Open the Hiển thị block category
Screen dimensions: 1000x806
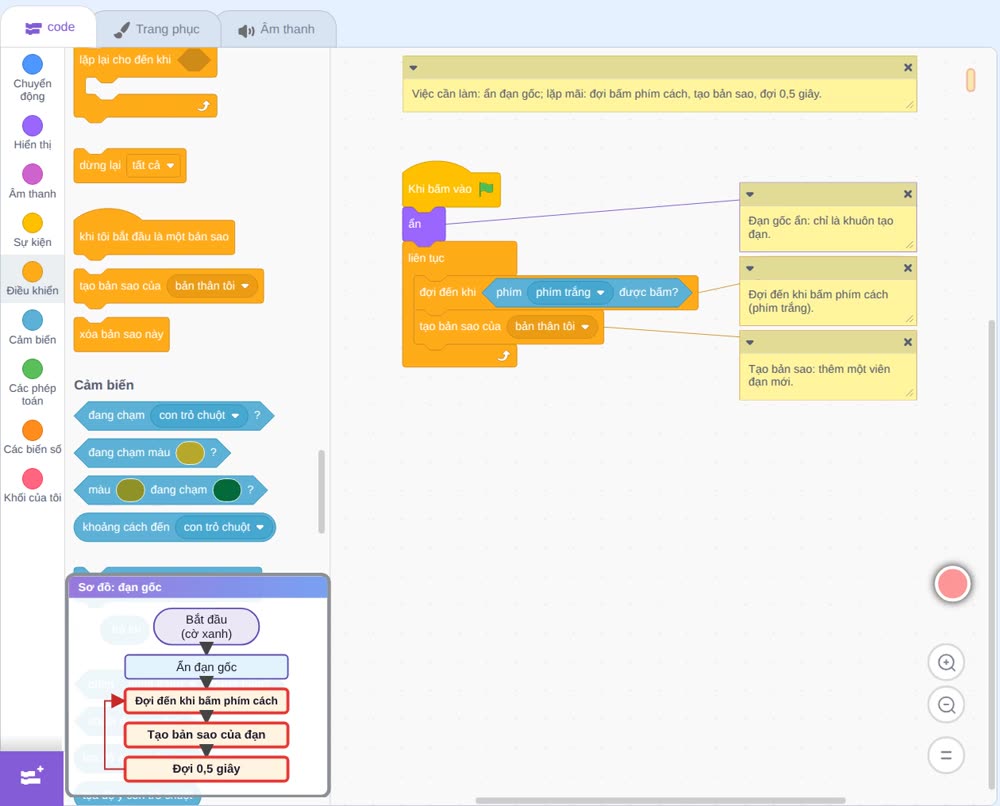(32, 133)
